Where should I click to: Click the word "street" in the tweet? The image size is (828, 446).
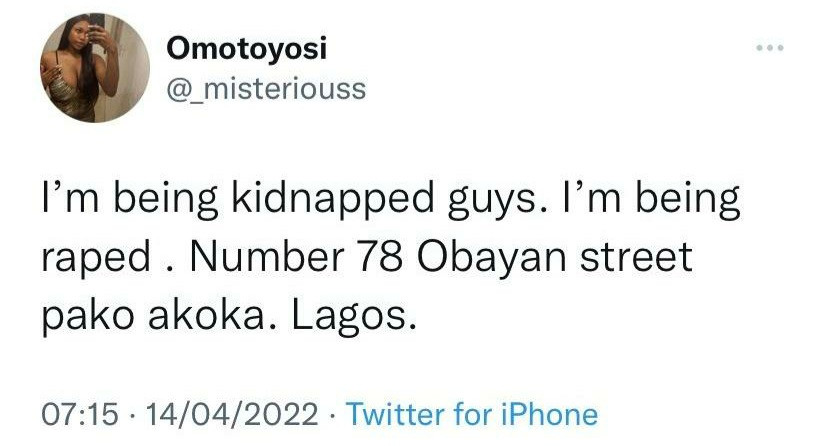coord(640,260)
